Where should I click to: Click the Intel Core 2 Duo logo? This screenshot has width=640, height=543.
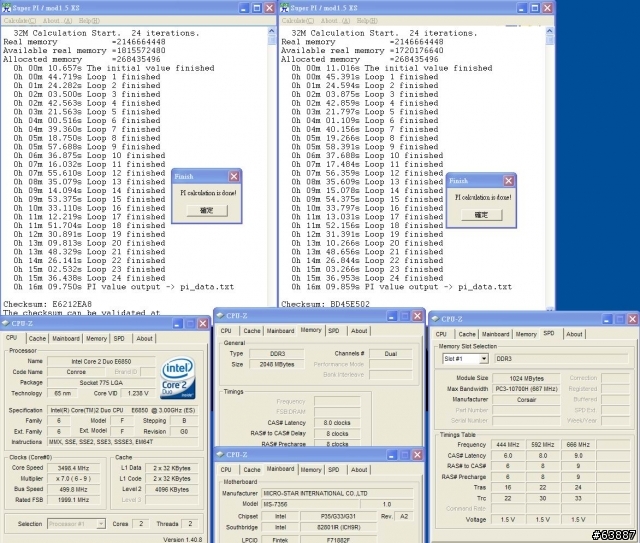178,378
